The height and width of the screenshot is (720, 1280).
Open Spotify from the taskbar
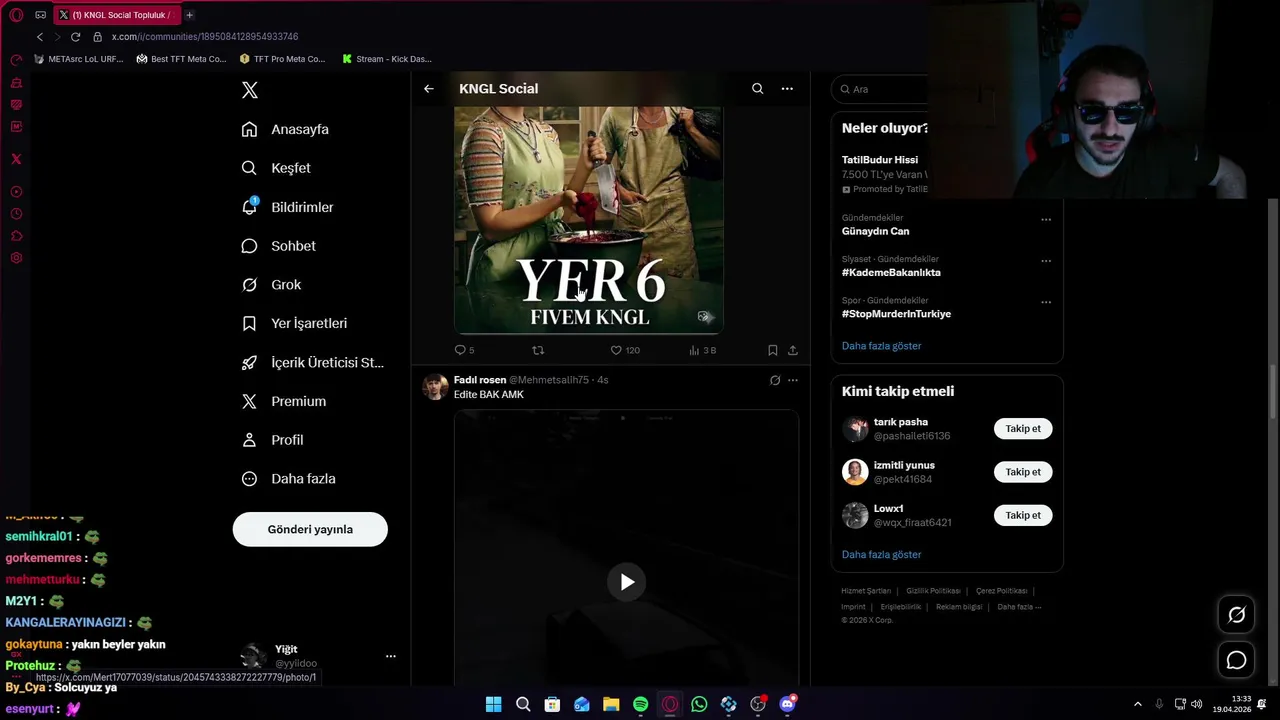click(x=641, y=704)
